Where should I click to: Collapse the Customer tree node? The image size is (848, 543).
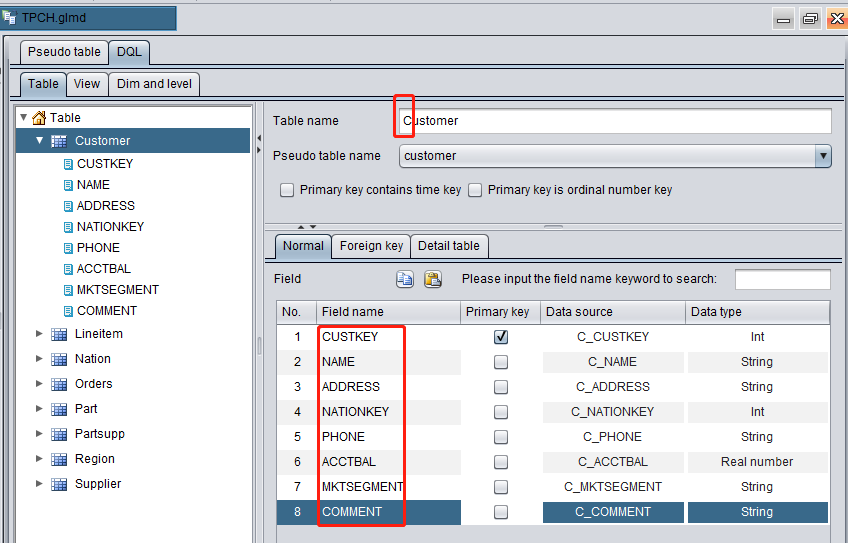click(x=39, y=141)
